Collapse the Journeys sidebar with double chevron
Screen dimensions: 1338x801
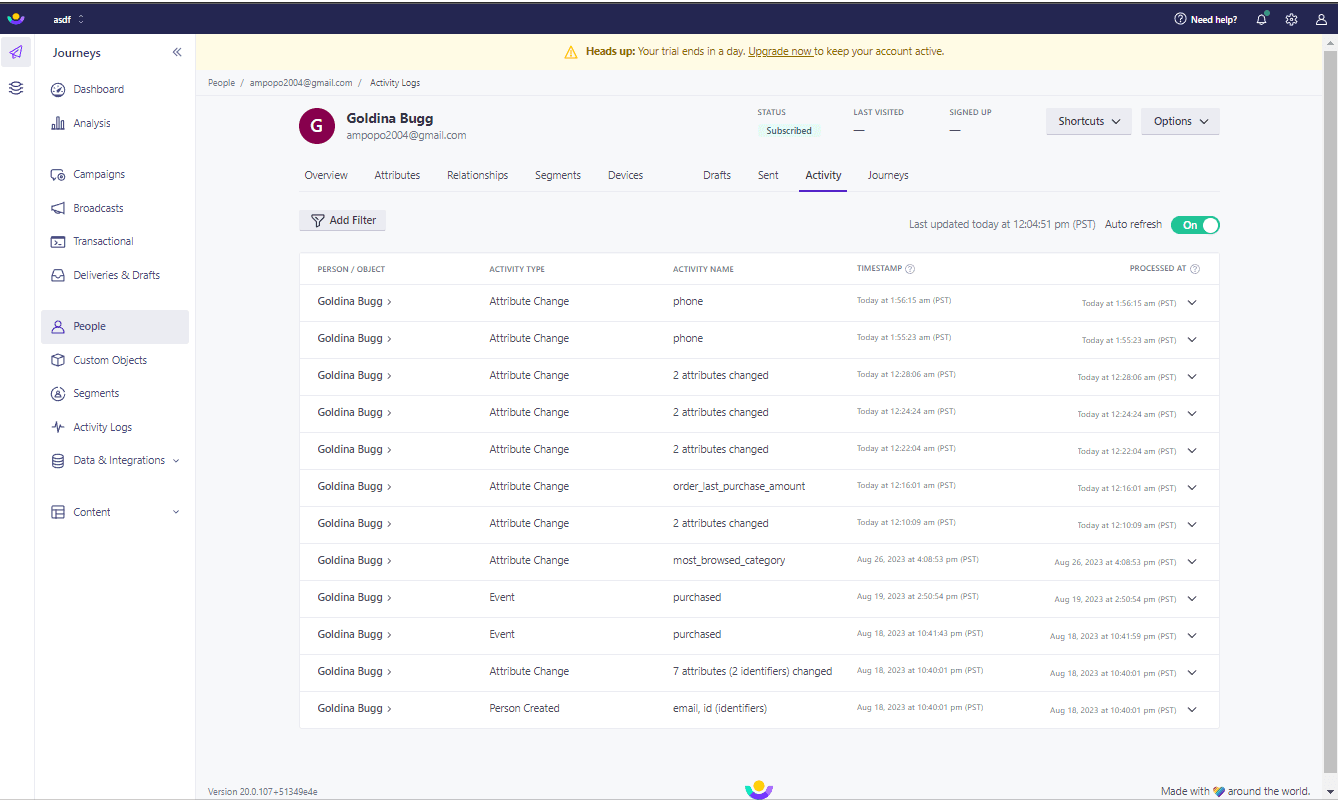click(x=177, y=53)
